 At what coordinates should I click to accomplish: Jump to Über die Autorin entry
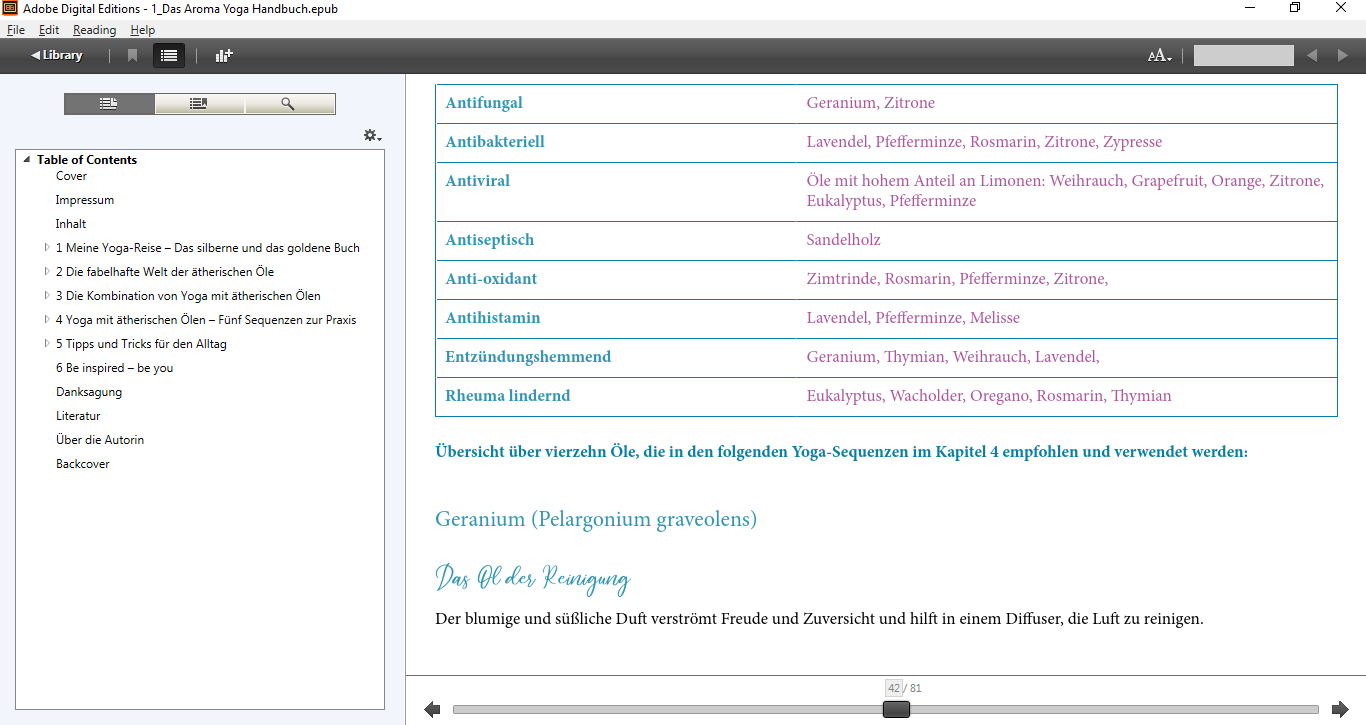pos(100,440)
